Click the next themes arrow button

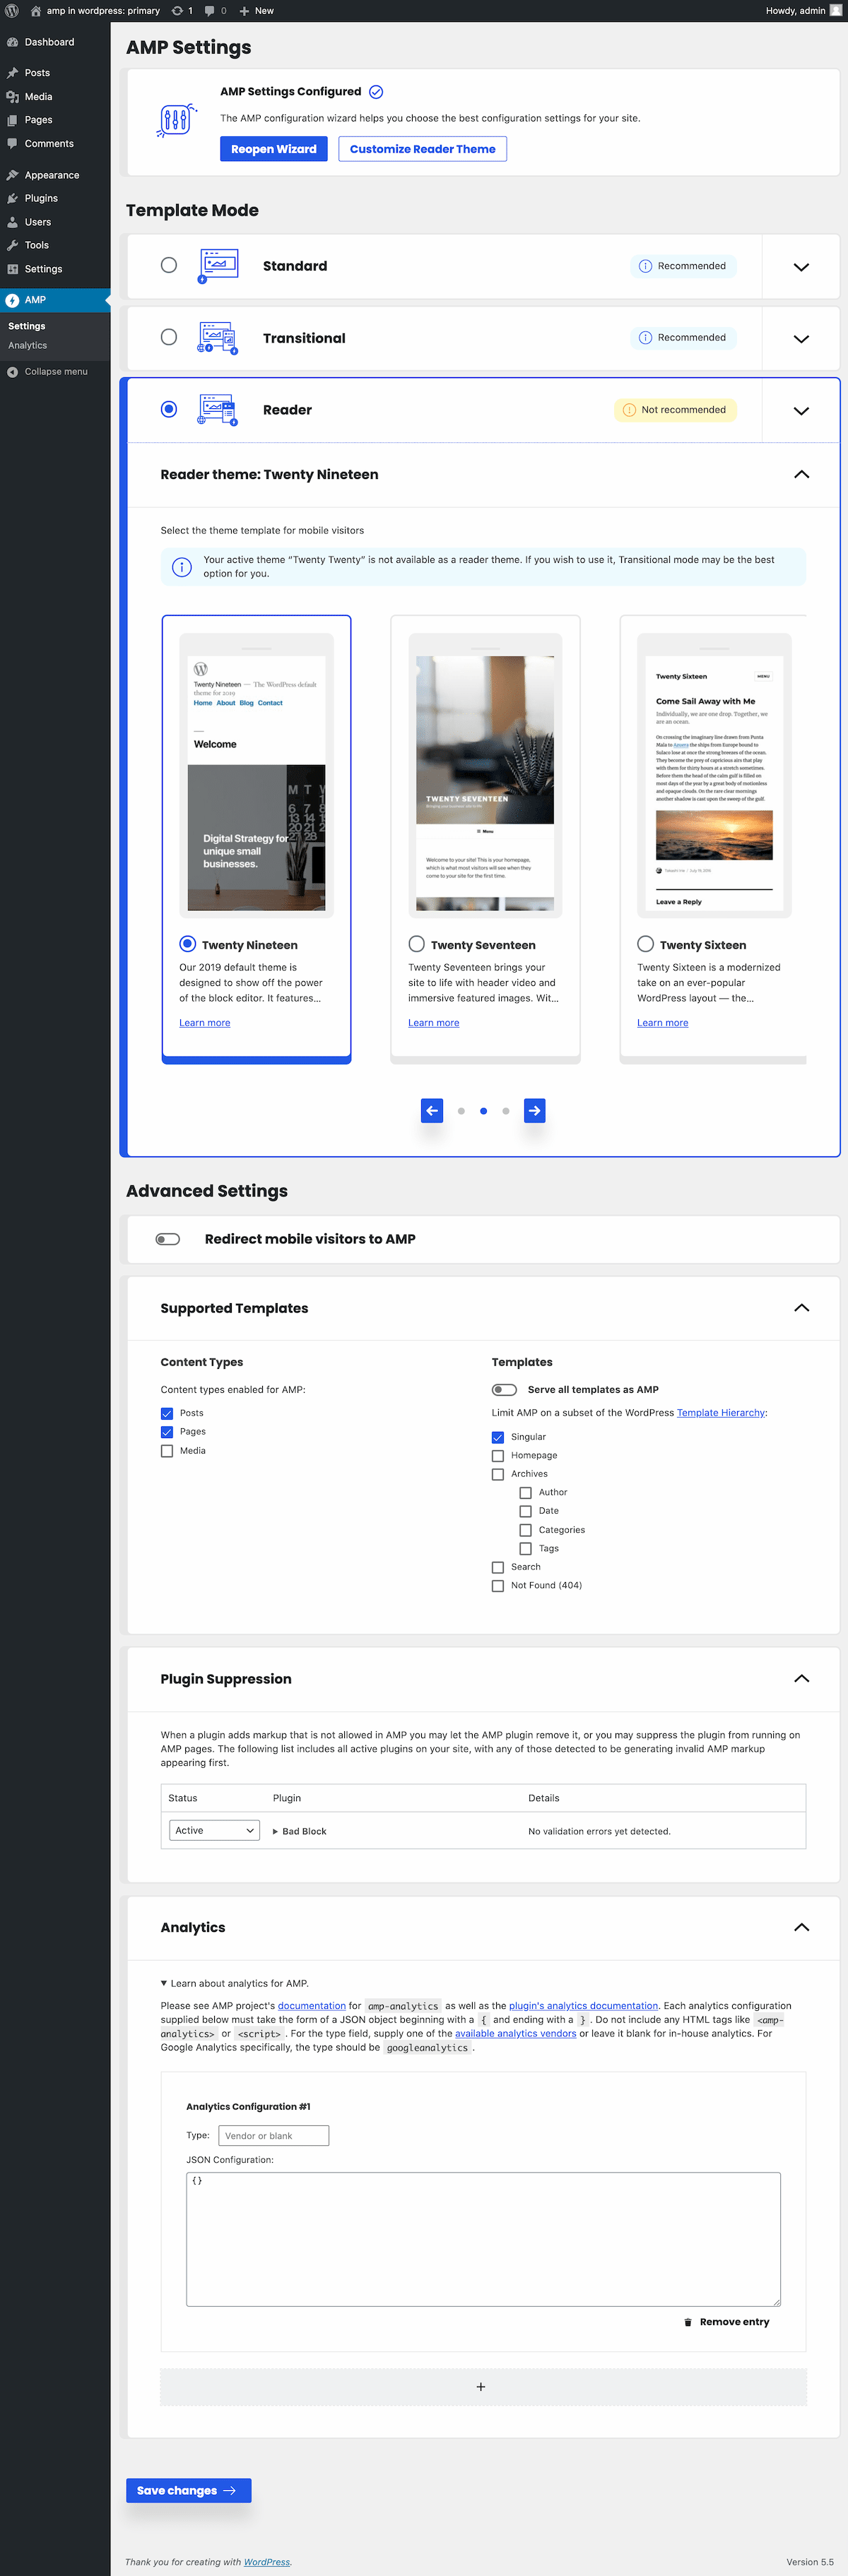[535, 1110]
